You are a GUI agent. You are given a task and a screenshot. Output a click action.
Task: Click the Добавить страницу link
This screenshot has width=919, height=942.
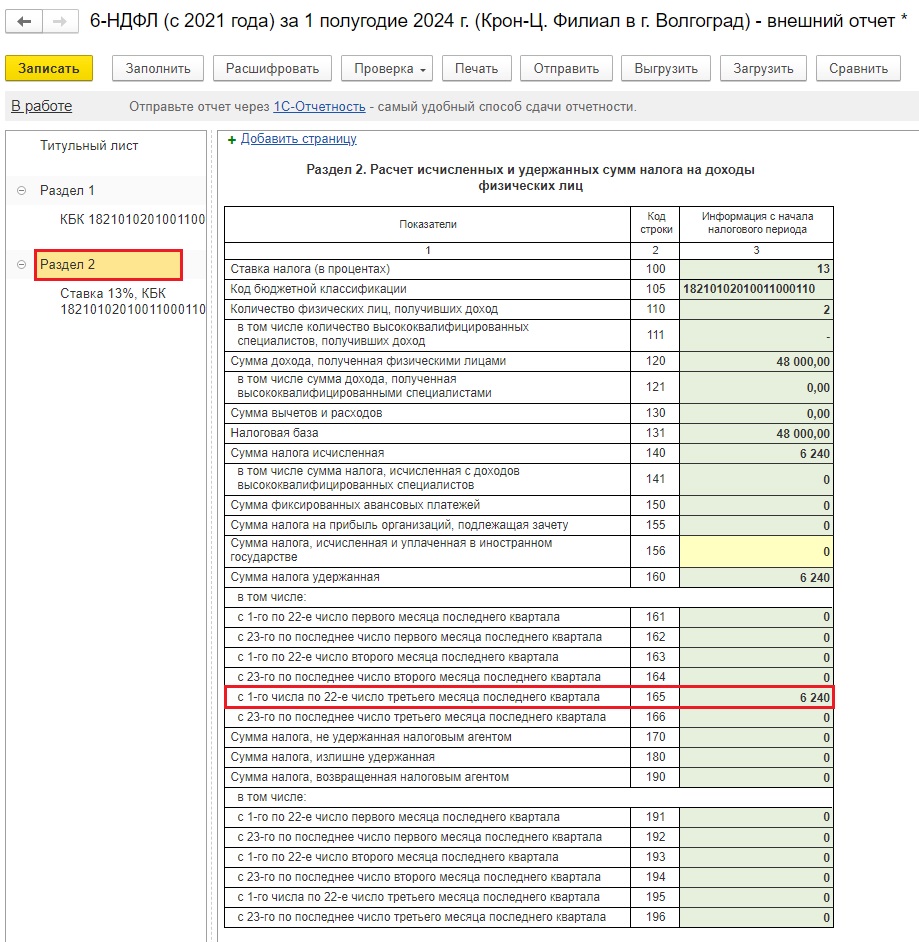299,139
